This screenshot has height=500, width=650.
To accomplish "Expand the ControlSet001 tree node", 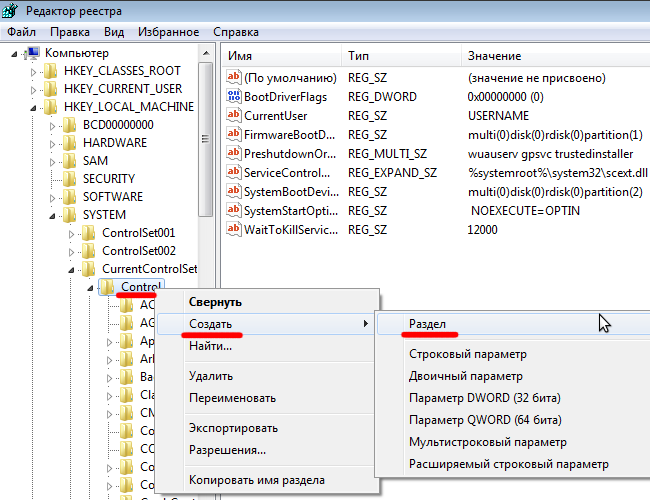I will coord(72,233).
